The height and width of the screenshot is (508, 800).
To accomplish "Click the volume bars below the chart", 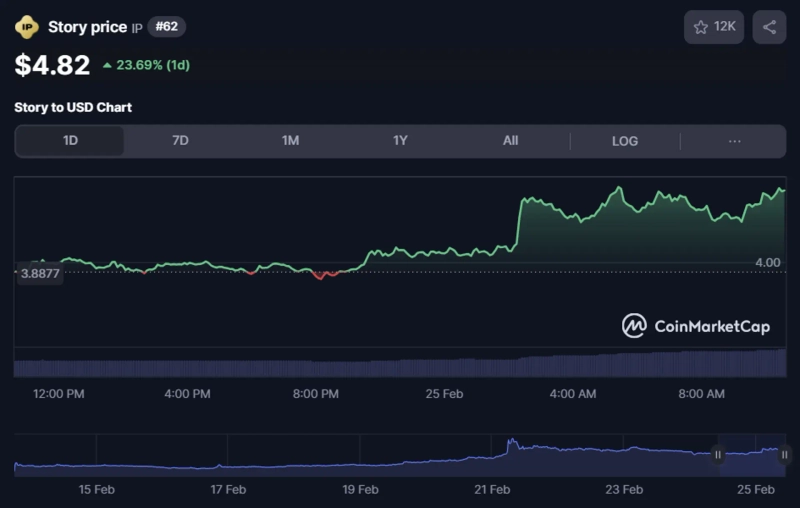I will 400,365.
